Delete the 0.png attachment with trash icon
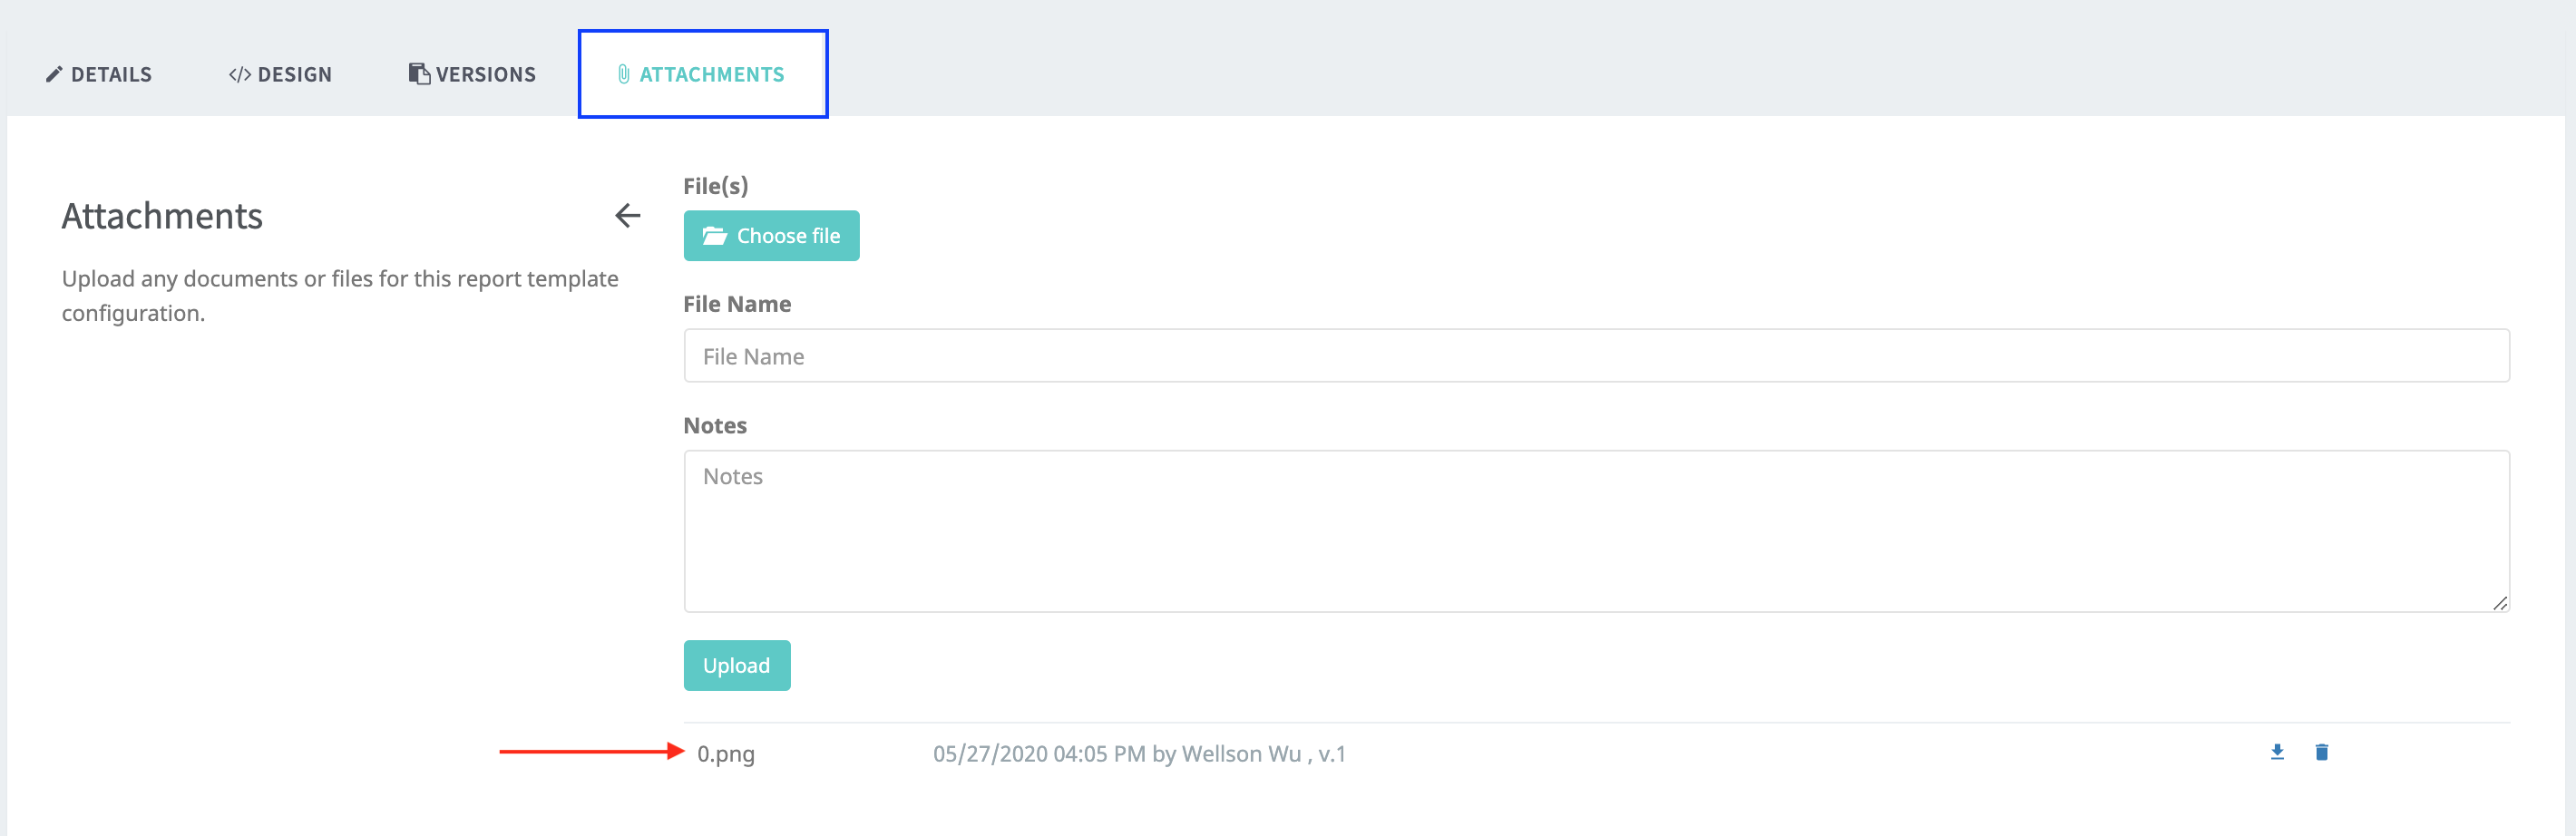The width and height of the screenshot is (2576, 836). pyautogui.click(x=2321, y=752)
